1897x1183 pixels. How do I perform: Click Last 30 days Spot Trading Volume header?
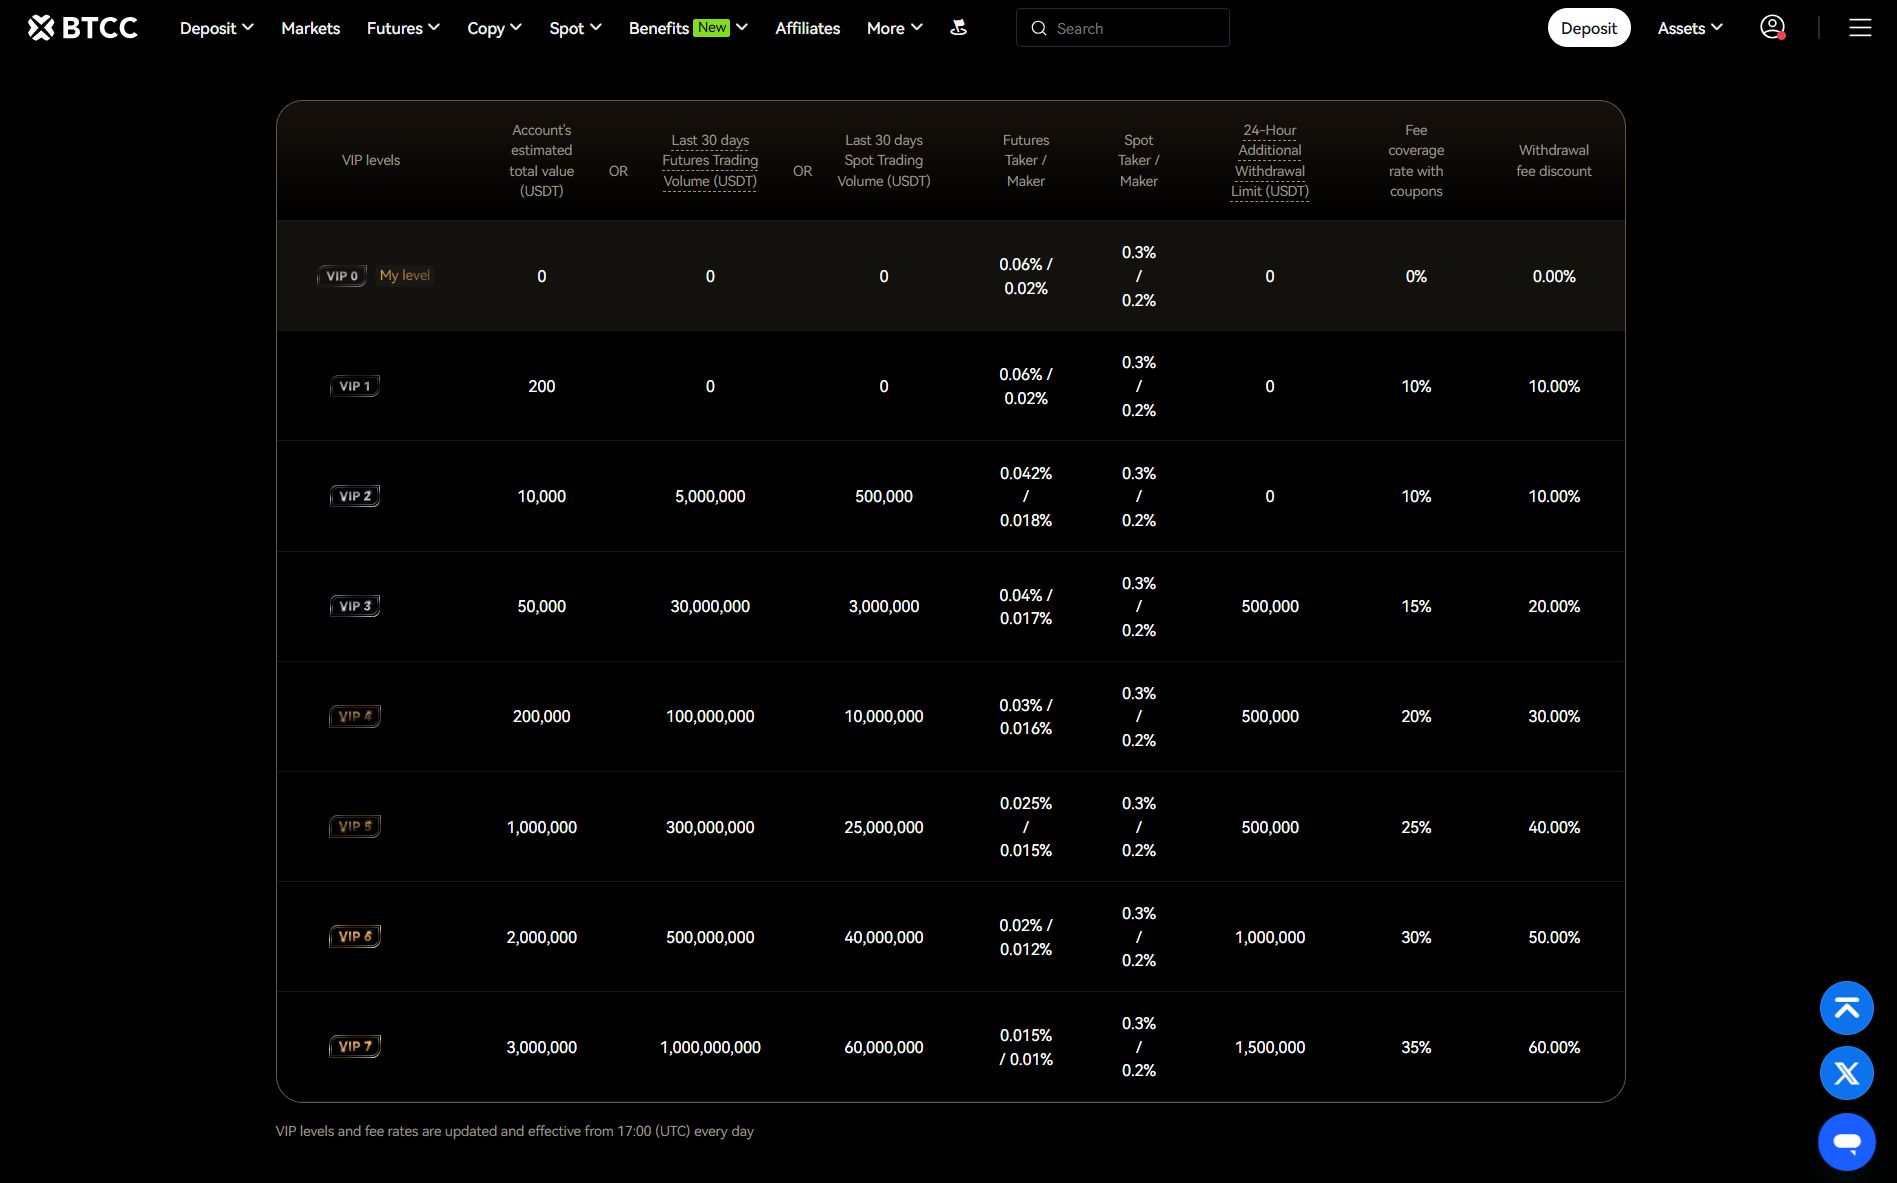tap(884, 160)
